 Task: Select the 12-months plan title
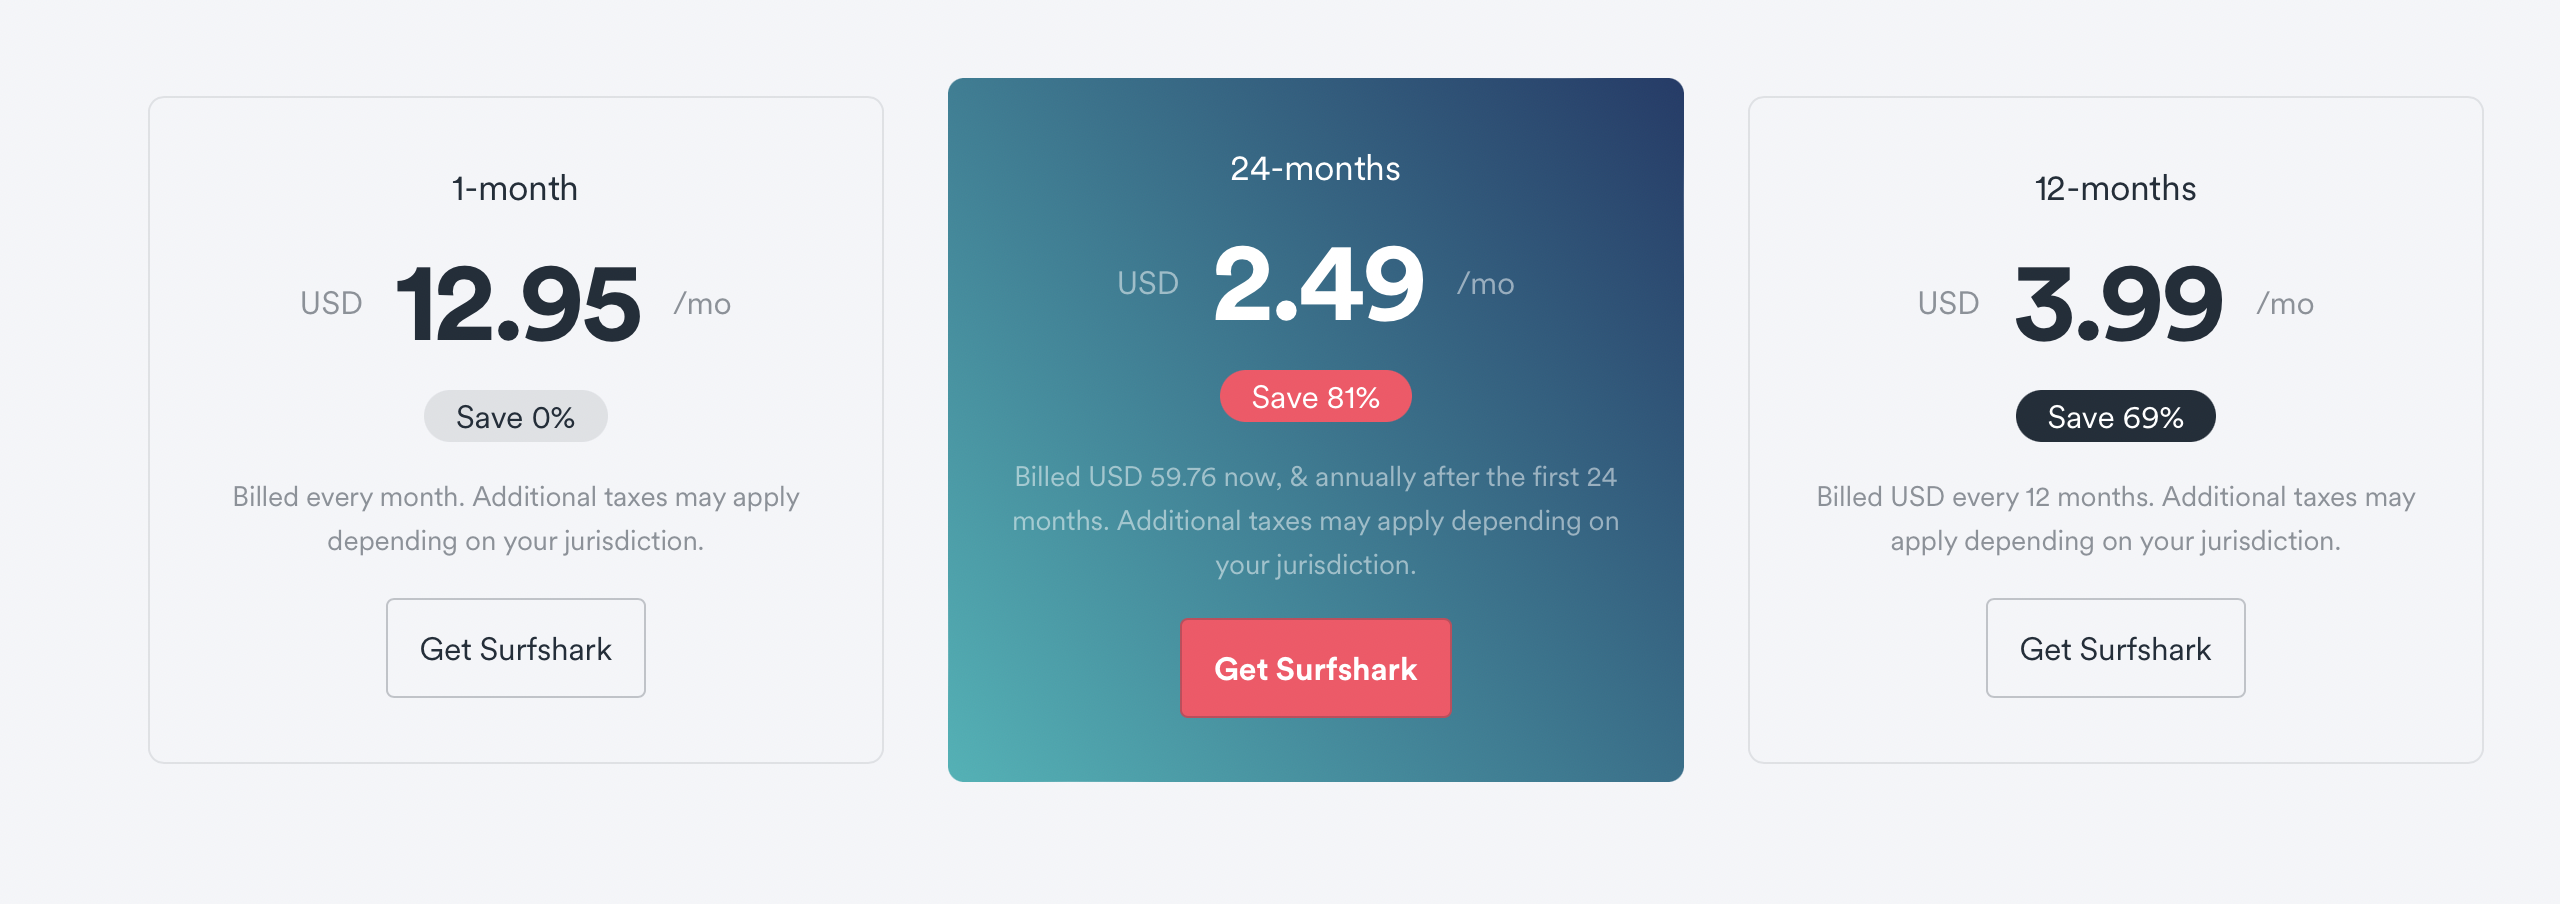[x=2116, y=189]
